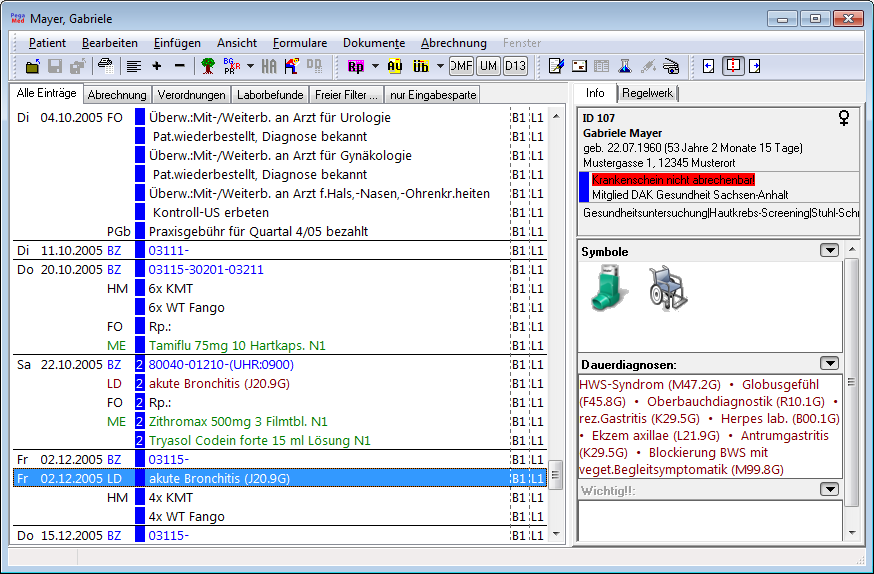Click the wheelchair symbol
874x574 pixels.
pyautogui.click(x=667, y=289)
